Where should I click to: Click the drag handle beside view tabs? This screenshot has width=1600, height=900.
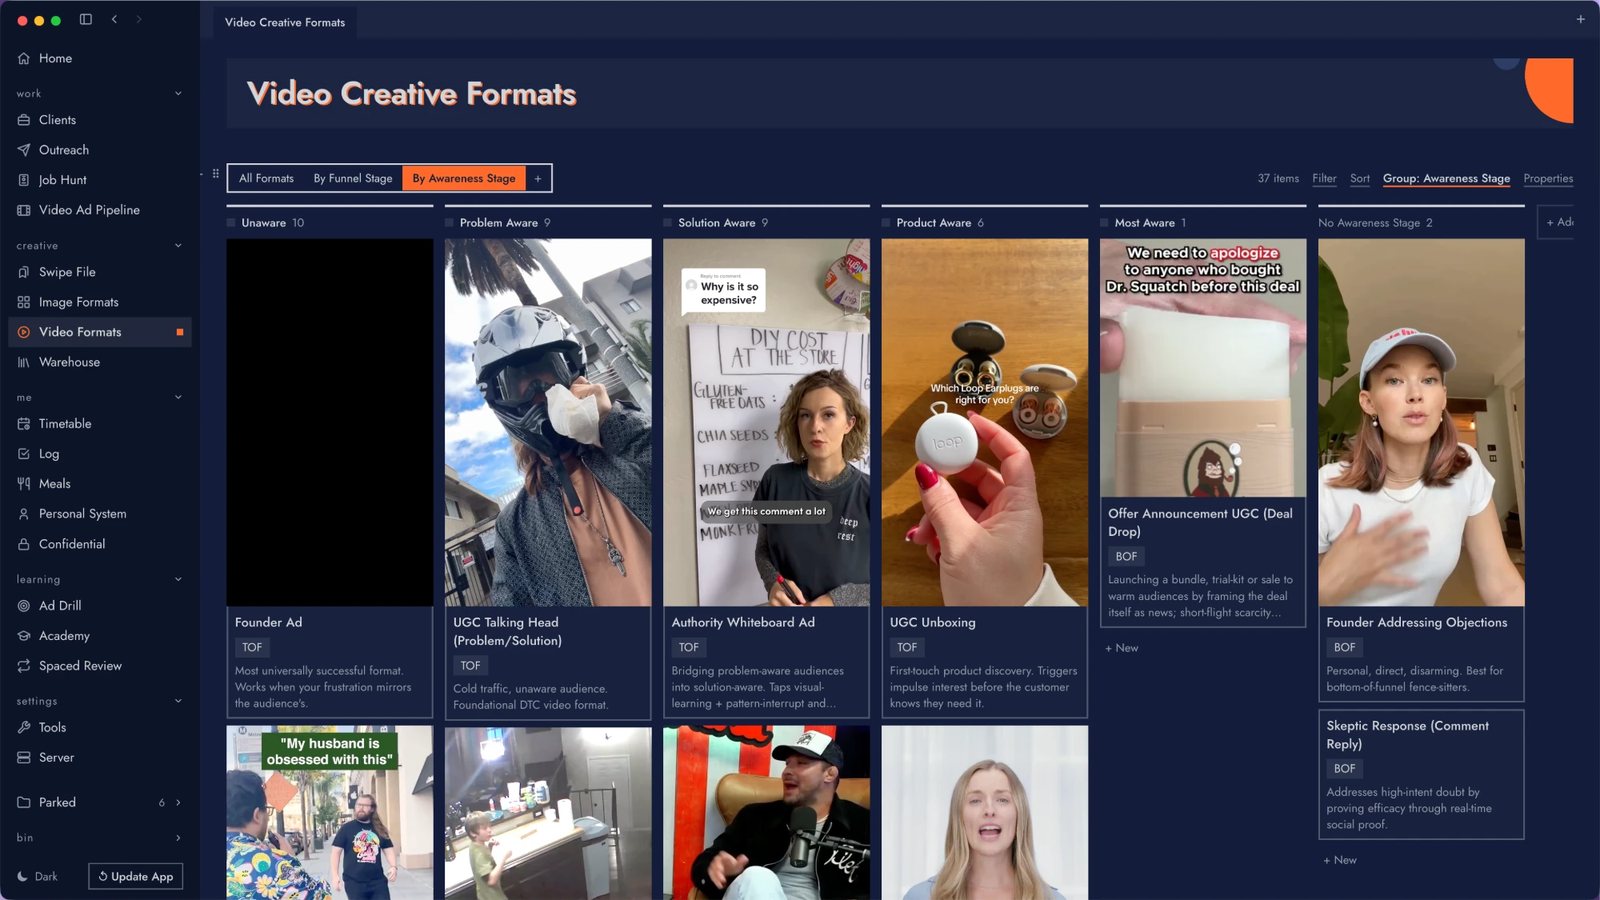pos(215,174)
